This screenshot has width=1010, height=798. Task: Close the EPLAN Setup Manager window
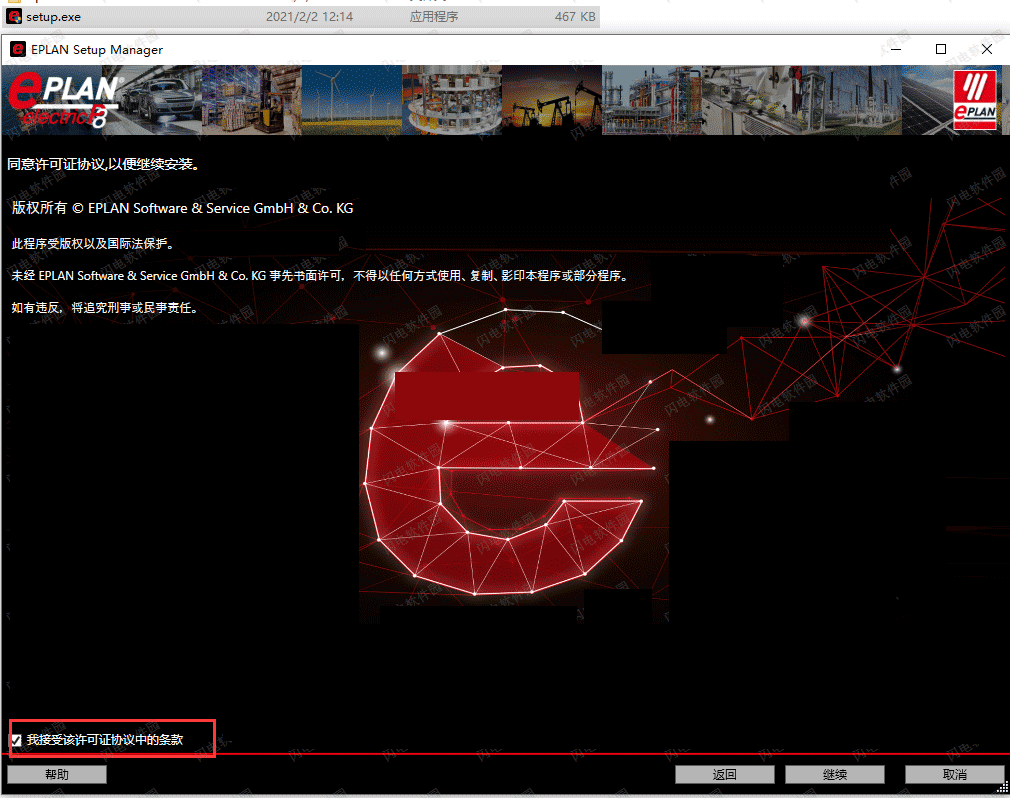click(x=986, y=49)
